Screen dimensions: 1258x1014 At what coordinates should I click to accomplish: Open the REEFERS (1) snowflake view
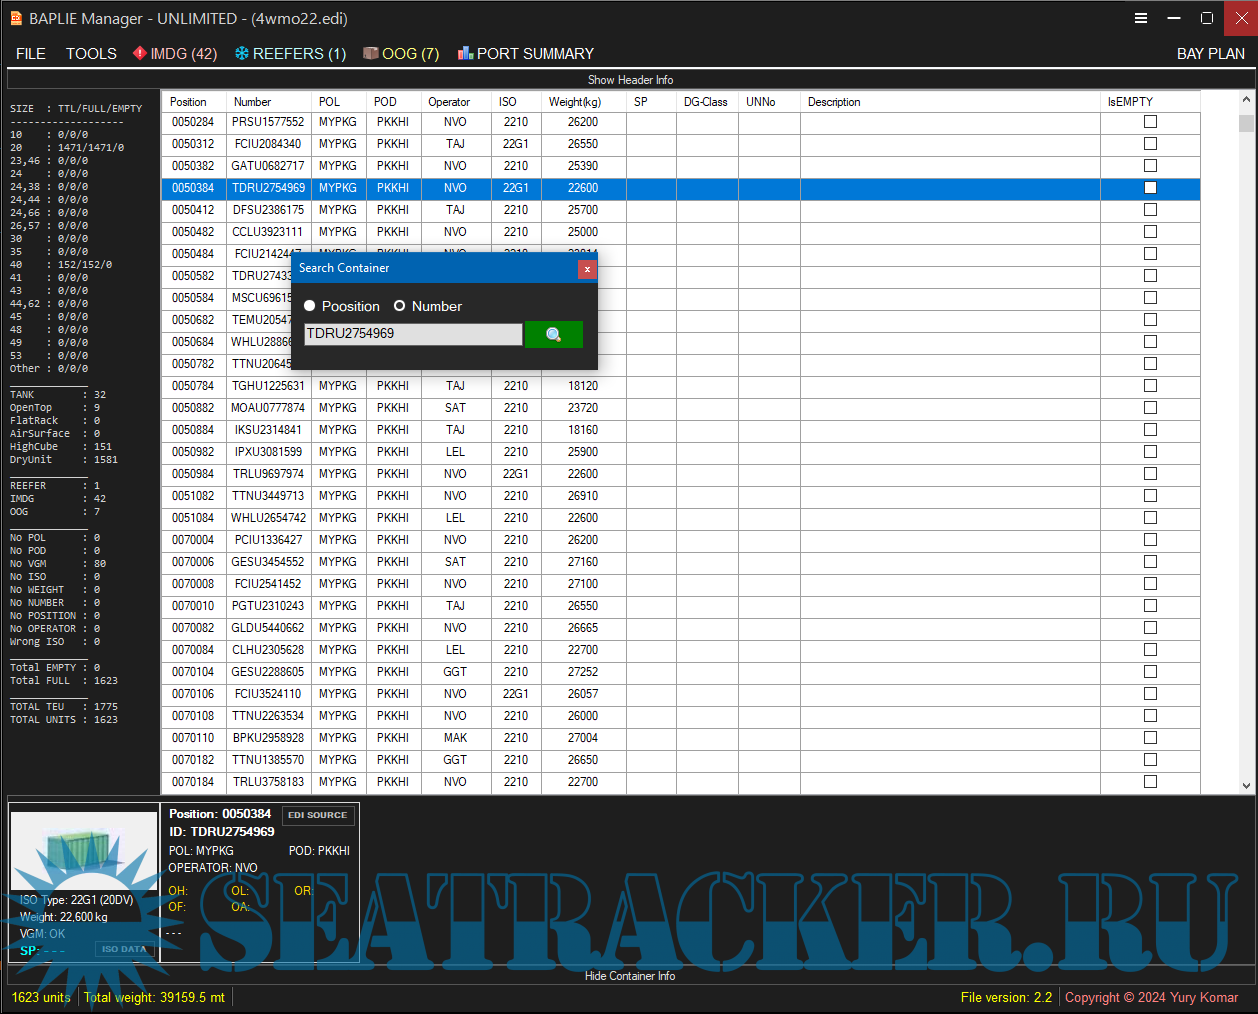coord(290,54)
